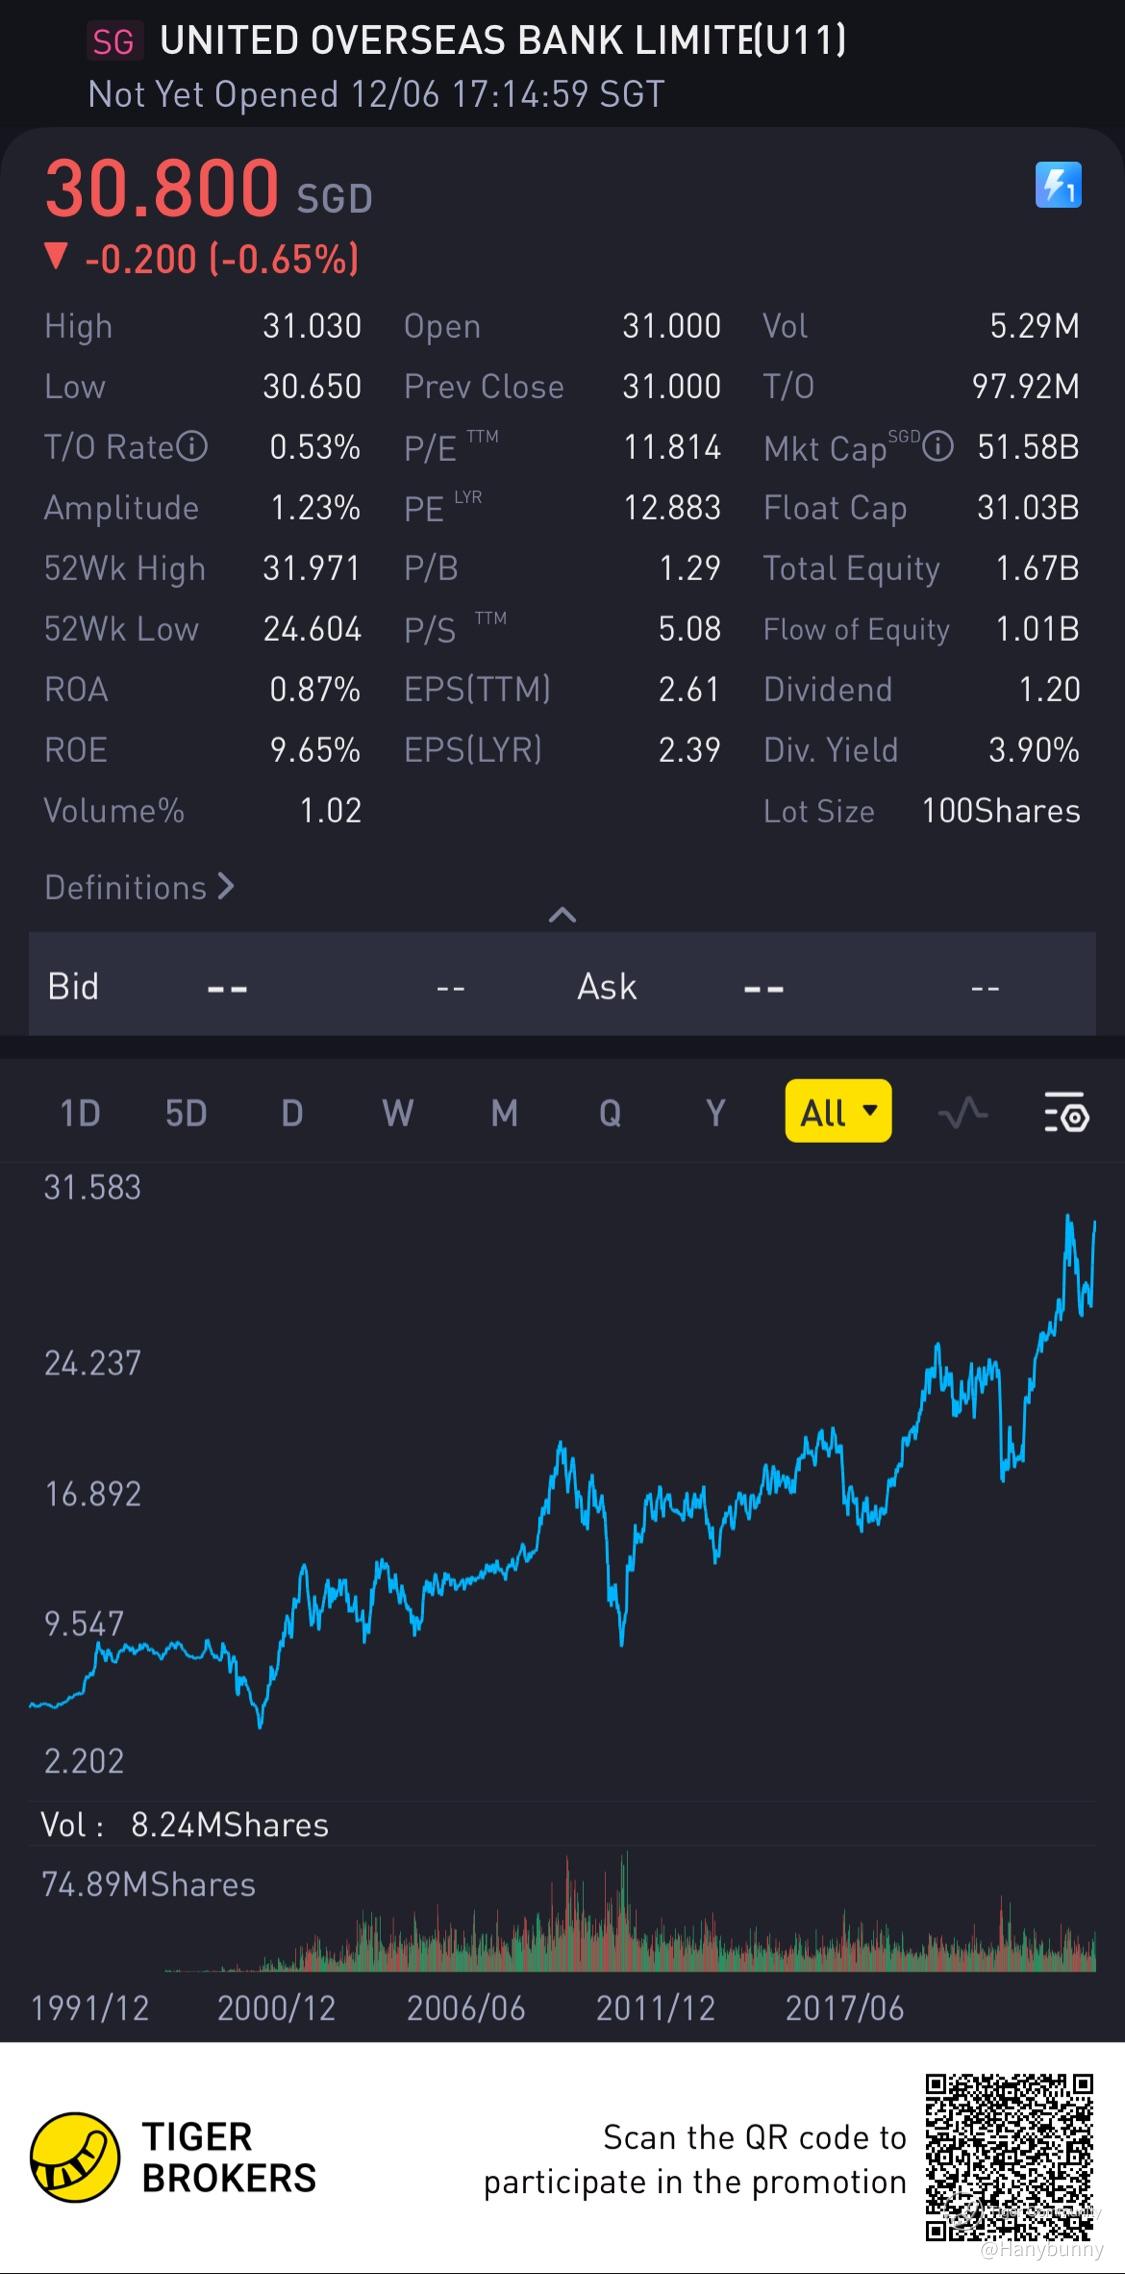This screenshot has height=2274, width=1125.
Task: Tap the Tiger Brokers logo
Action: click(x=75, y=2157)
